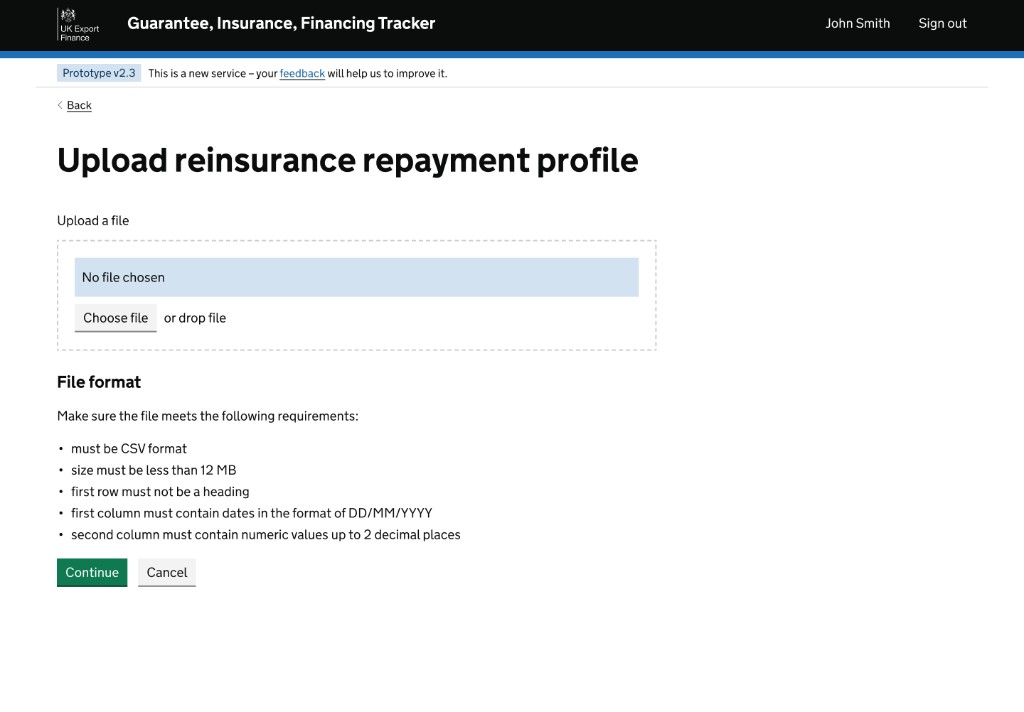
Task: Click the DD/MM/YYYY date format requirement
Action: 251,513
